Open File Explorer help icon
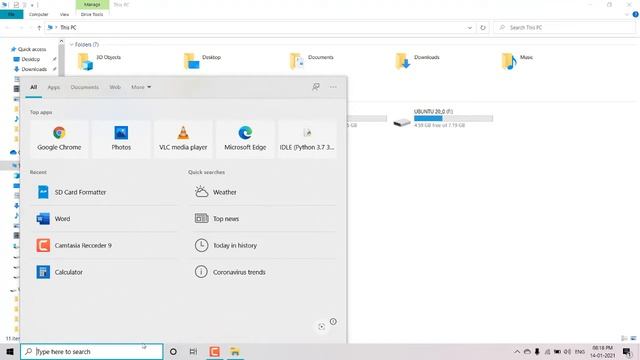This screenshot has height=360, width=640. [x=635, y=14]
